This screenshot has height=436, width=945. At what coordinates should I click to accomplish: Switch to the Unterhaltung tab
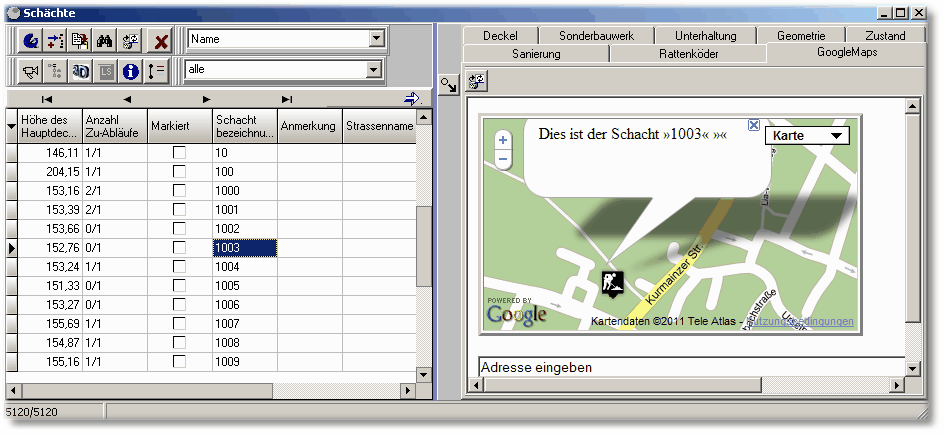click(706, 36)
